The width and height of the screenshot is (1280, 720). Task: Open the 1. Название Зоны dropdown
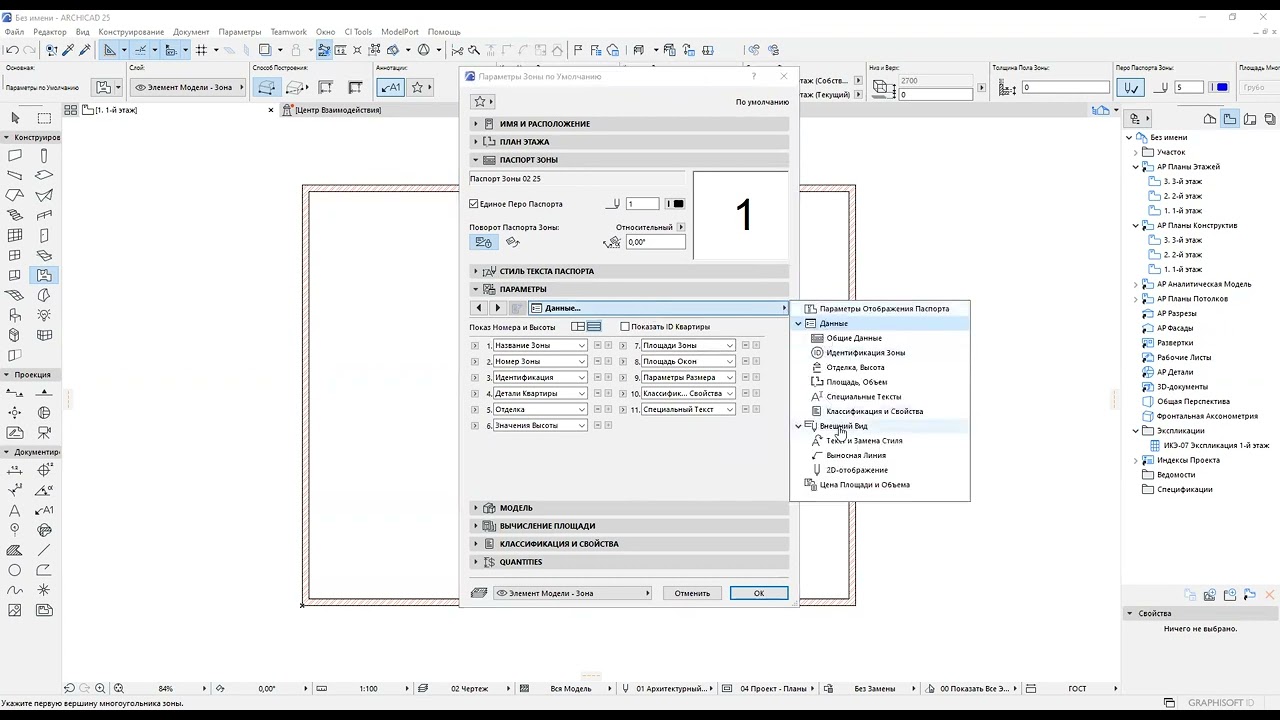tap(540, 345)
